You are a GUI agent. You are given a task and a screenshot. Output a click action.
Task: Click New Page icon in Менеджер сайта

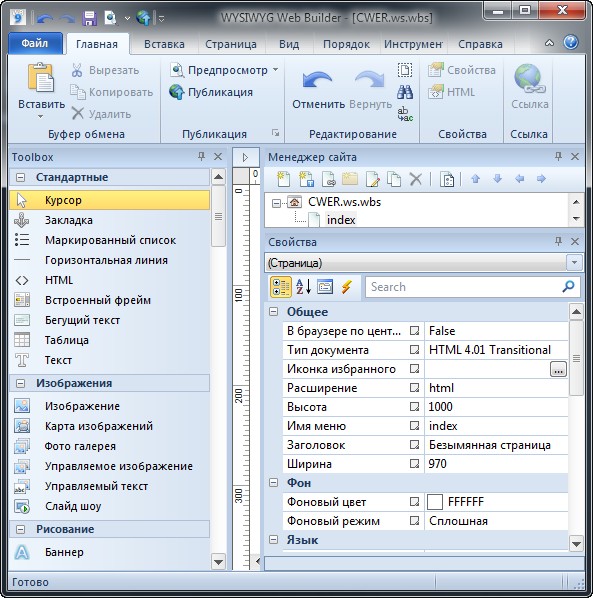pyautogui.click(x=283, y=179)
